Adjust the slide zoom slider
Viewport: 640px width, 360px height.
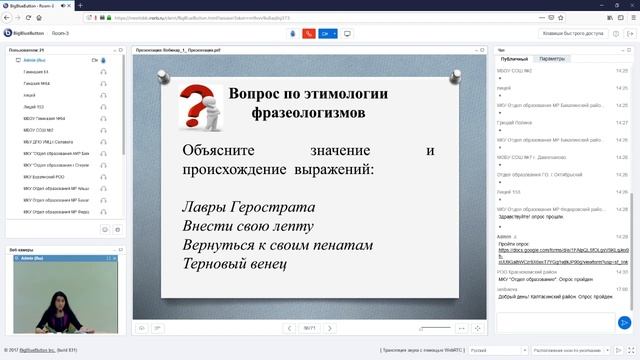point(435,328)
